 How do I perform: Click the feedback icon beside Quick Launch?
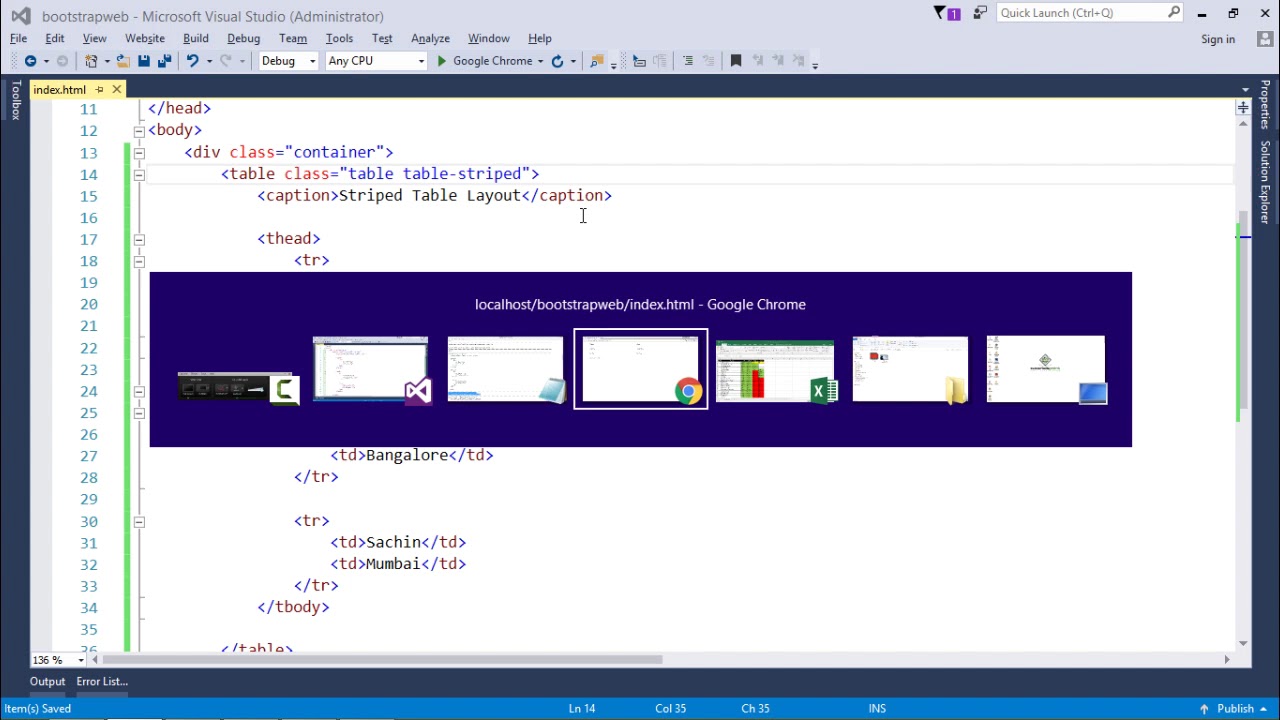980,13
